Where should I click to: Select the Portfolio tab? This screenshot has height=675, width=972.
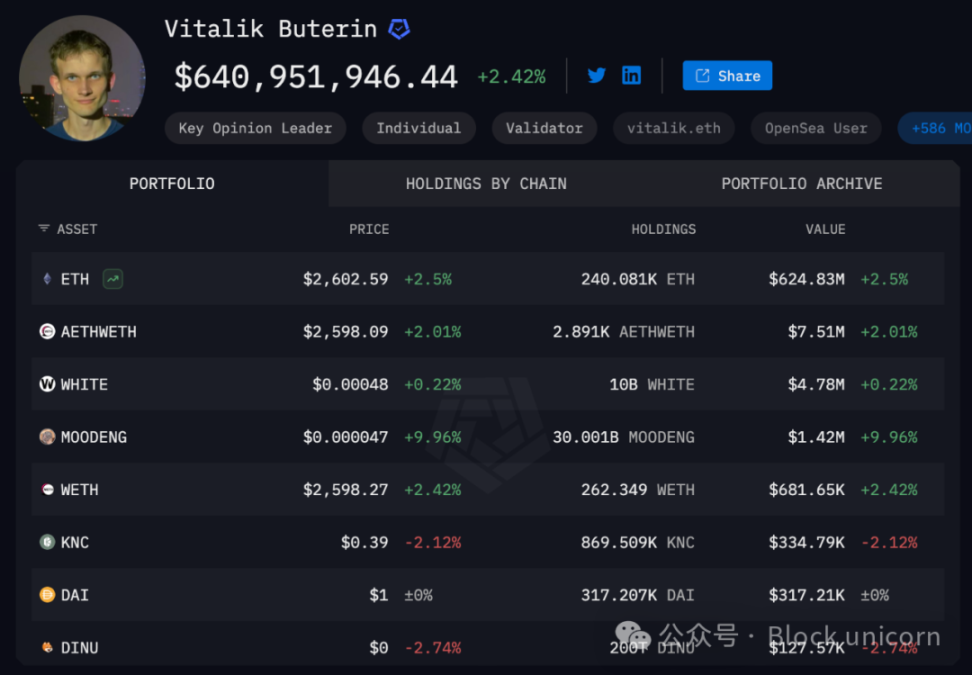coord(172,184)
